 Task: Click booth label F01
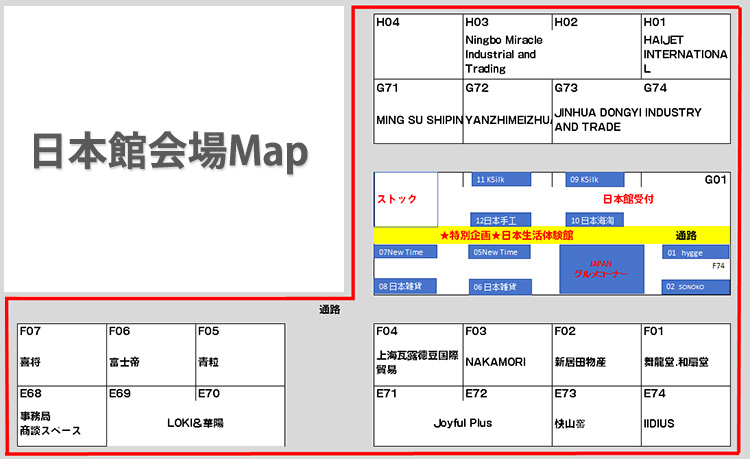click(x=654, y=331)
